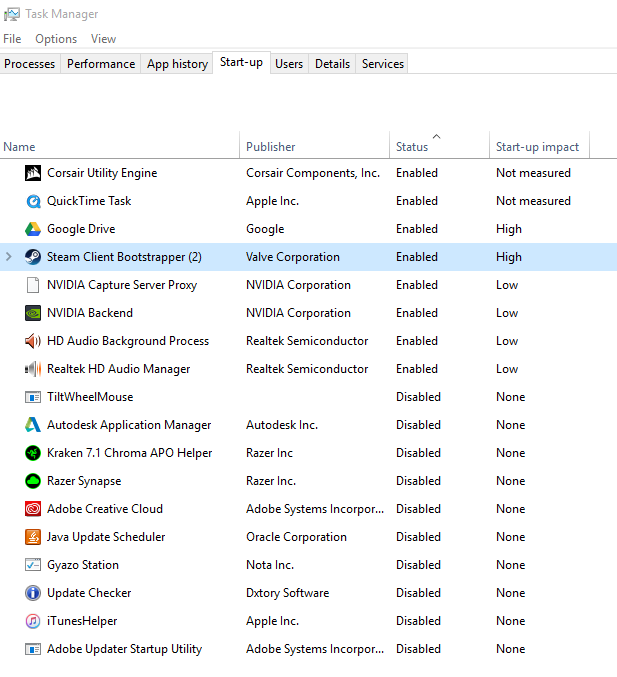Click the Disabled status for Razer Synapse

coord(418,481)
